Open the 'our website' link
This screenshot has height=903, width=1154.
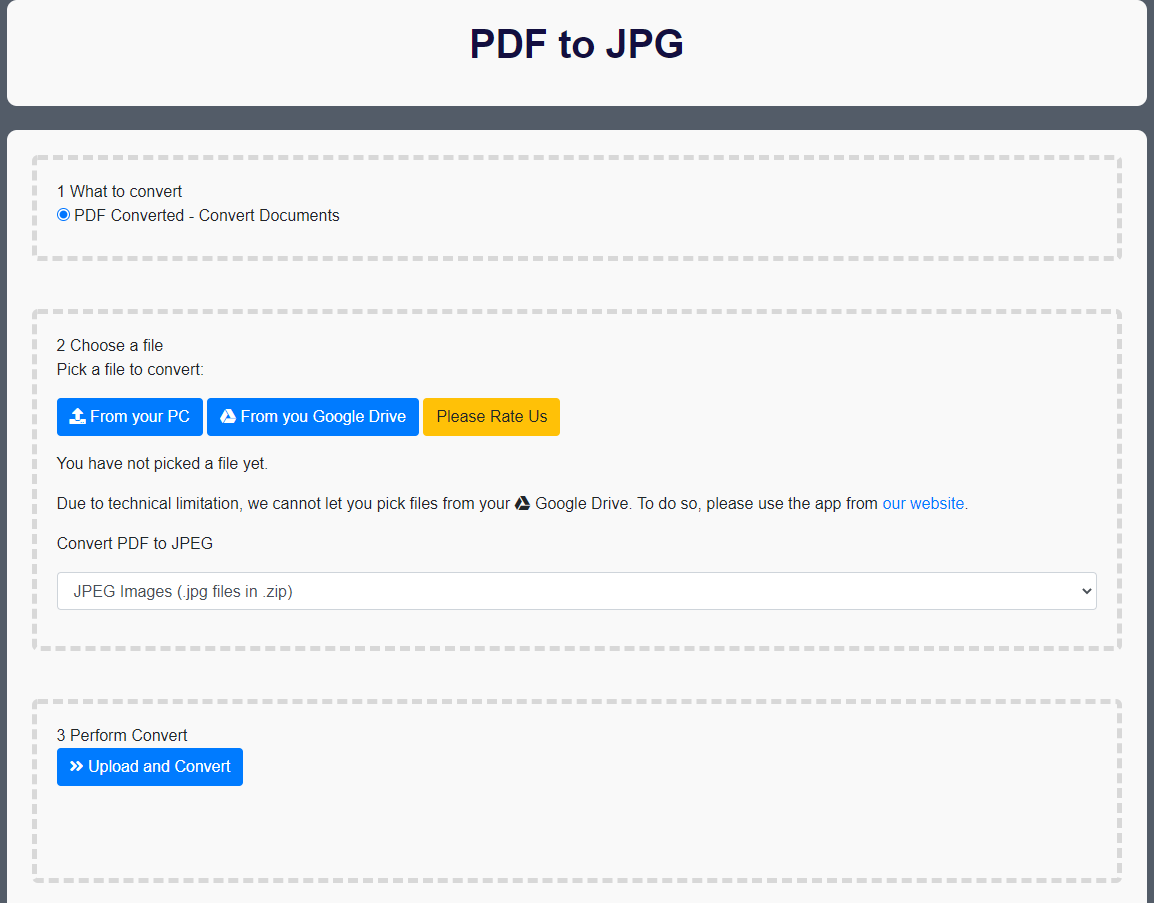pos(923,504)
